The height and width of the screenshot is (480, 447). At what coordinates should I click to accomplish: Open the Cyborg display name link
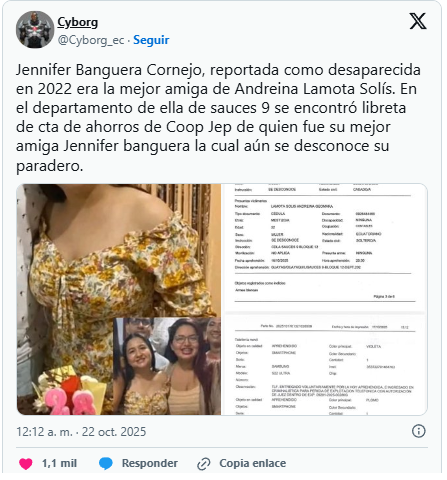(x=78, y=22)
